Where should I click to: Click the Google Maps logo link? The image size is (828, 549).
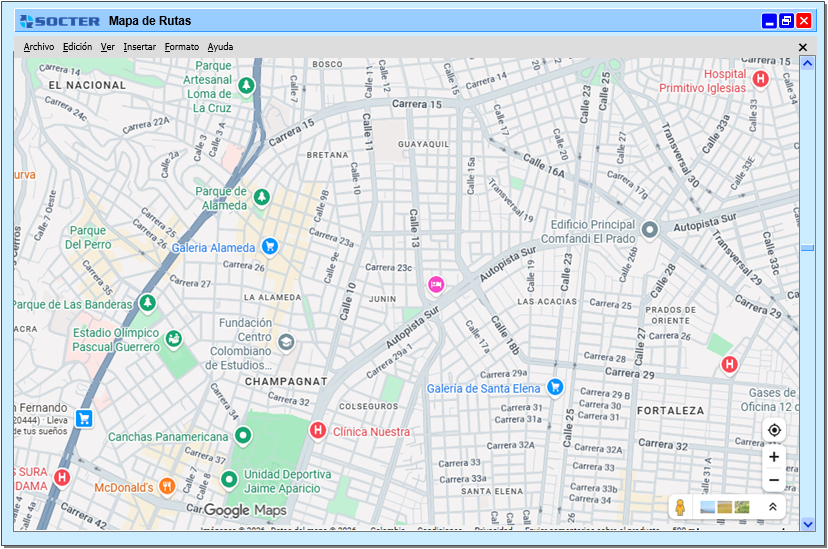[245, 510]
